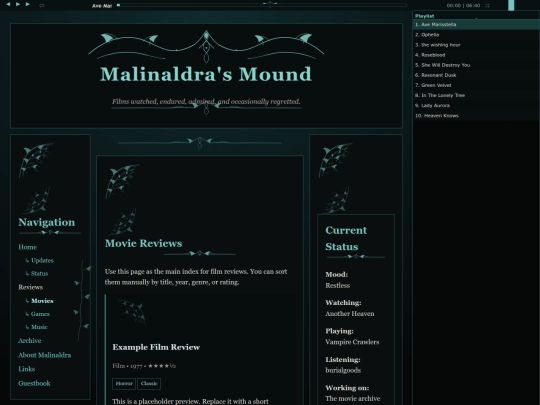Open the Updates sub-link under Home

coord(42,260)
